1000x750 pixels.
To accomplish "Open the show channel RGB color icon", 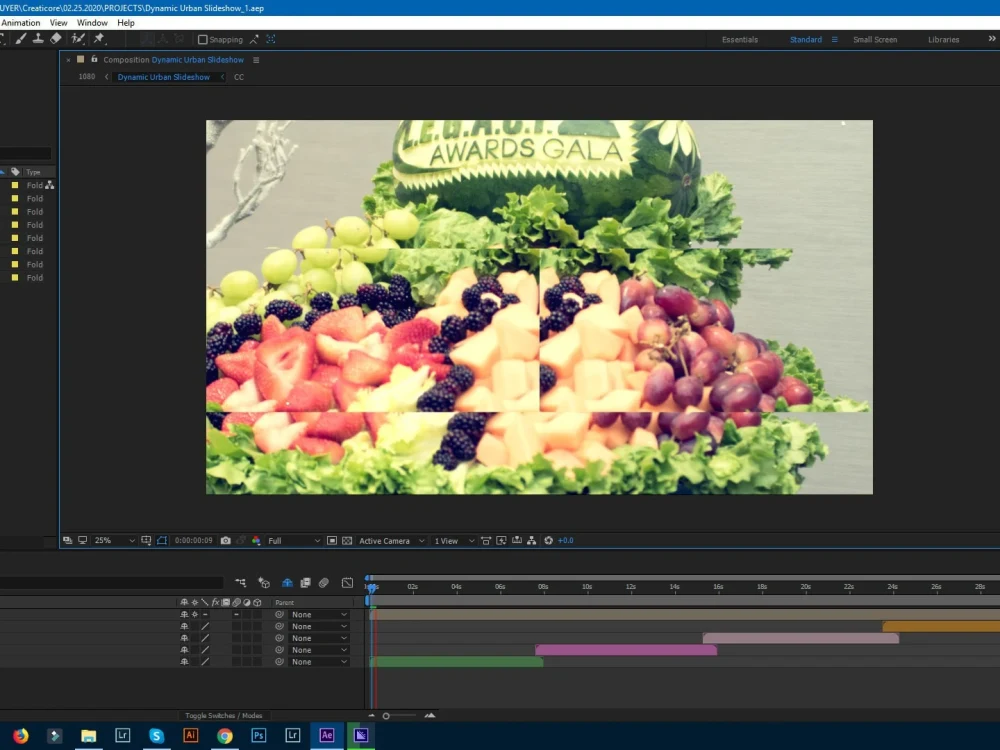I will click(x=256, y=540).
